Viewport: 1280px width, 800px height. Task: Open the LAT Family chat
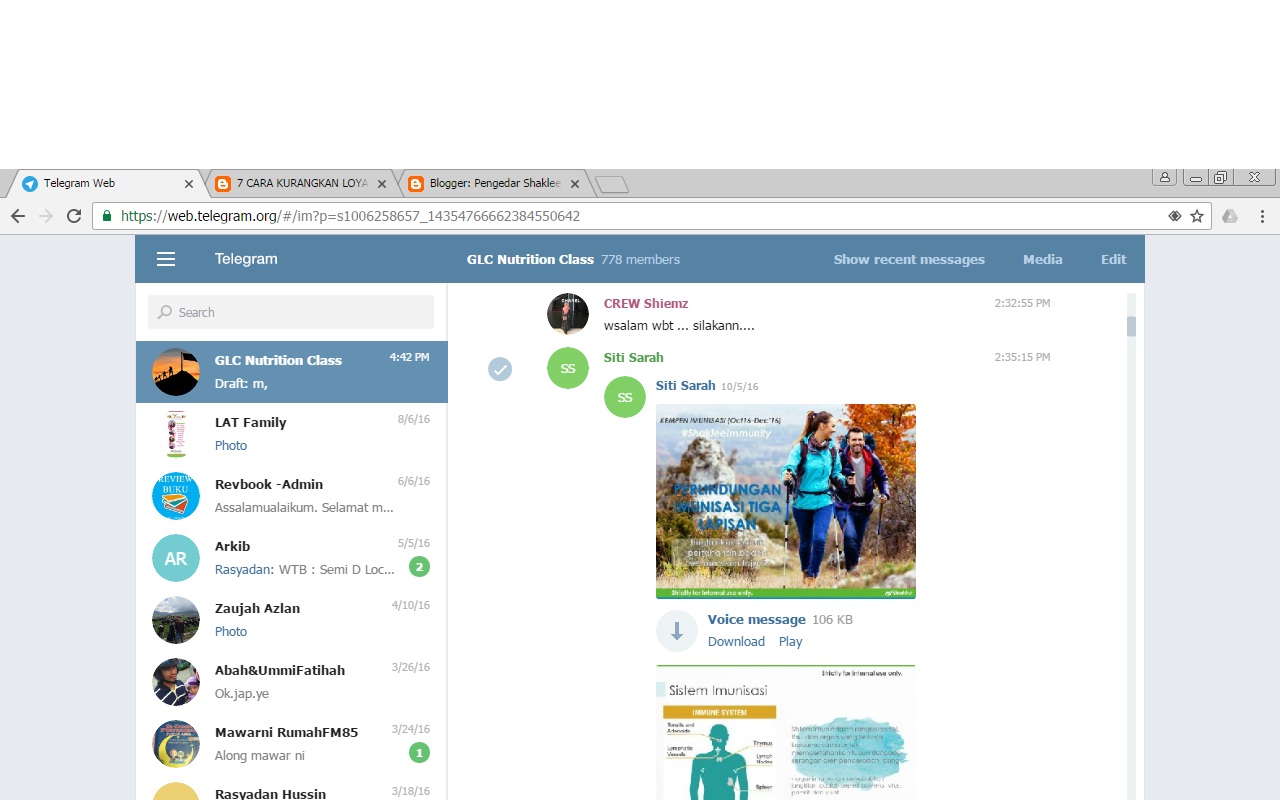click(x=292, y=434)
